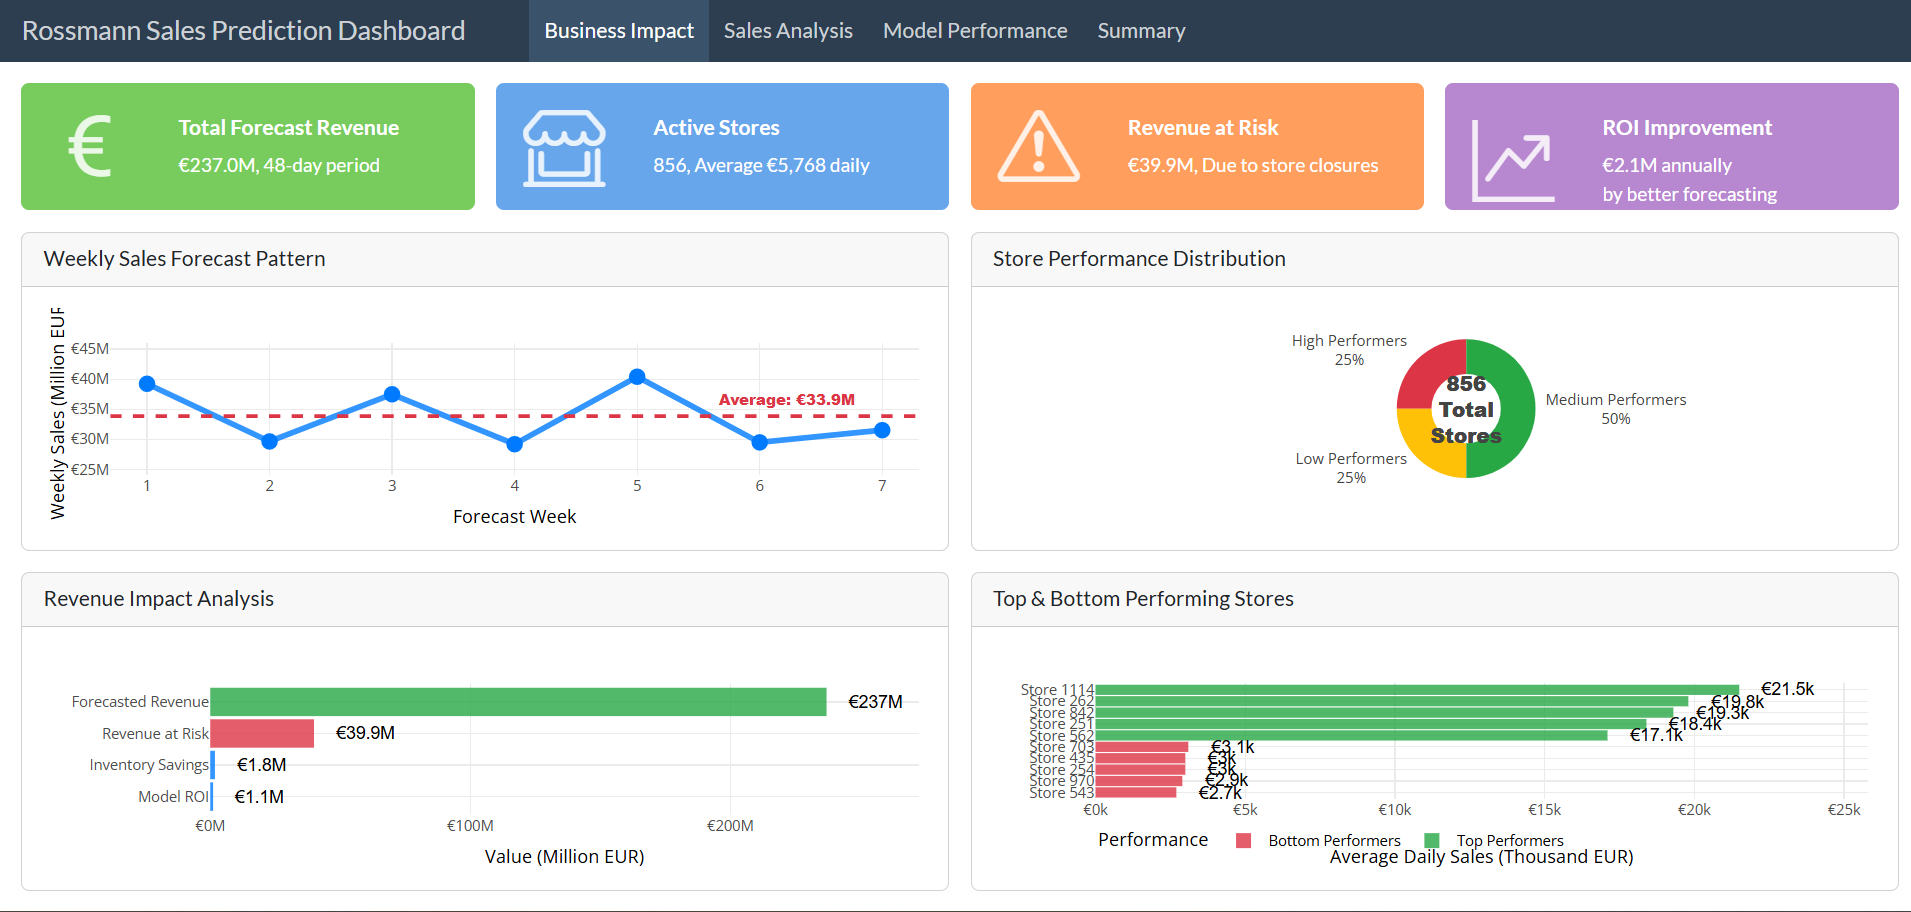Click the euro sign icon
Viewport: 1911px width, 912px height.
[90, 146]
